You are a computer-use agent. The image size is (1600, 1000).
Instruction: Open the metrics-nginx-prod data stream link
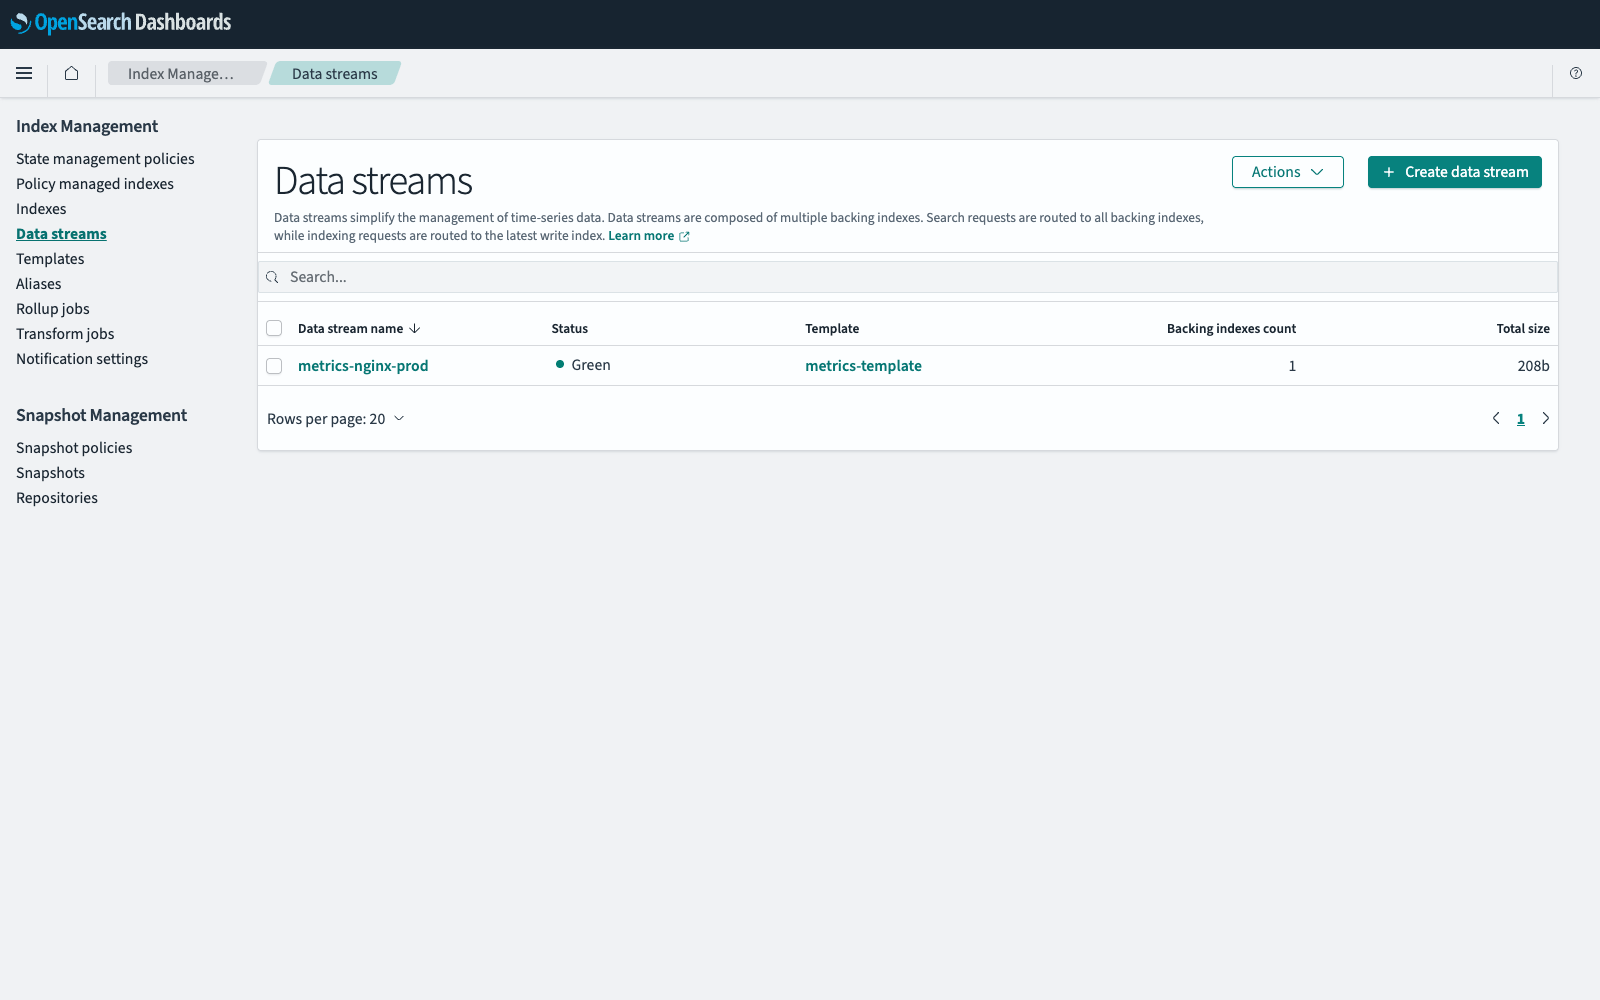[x=363, y=366]
